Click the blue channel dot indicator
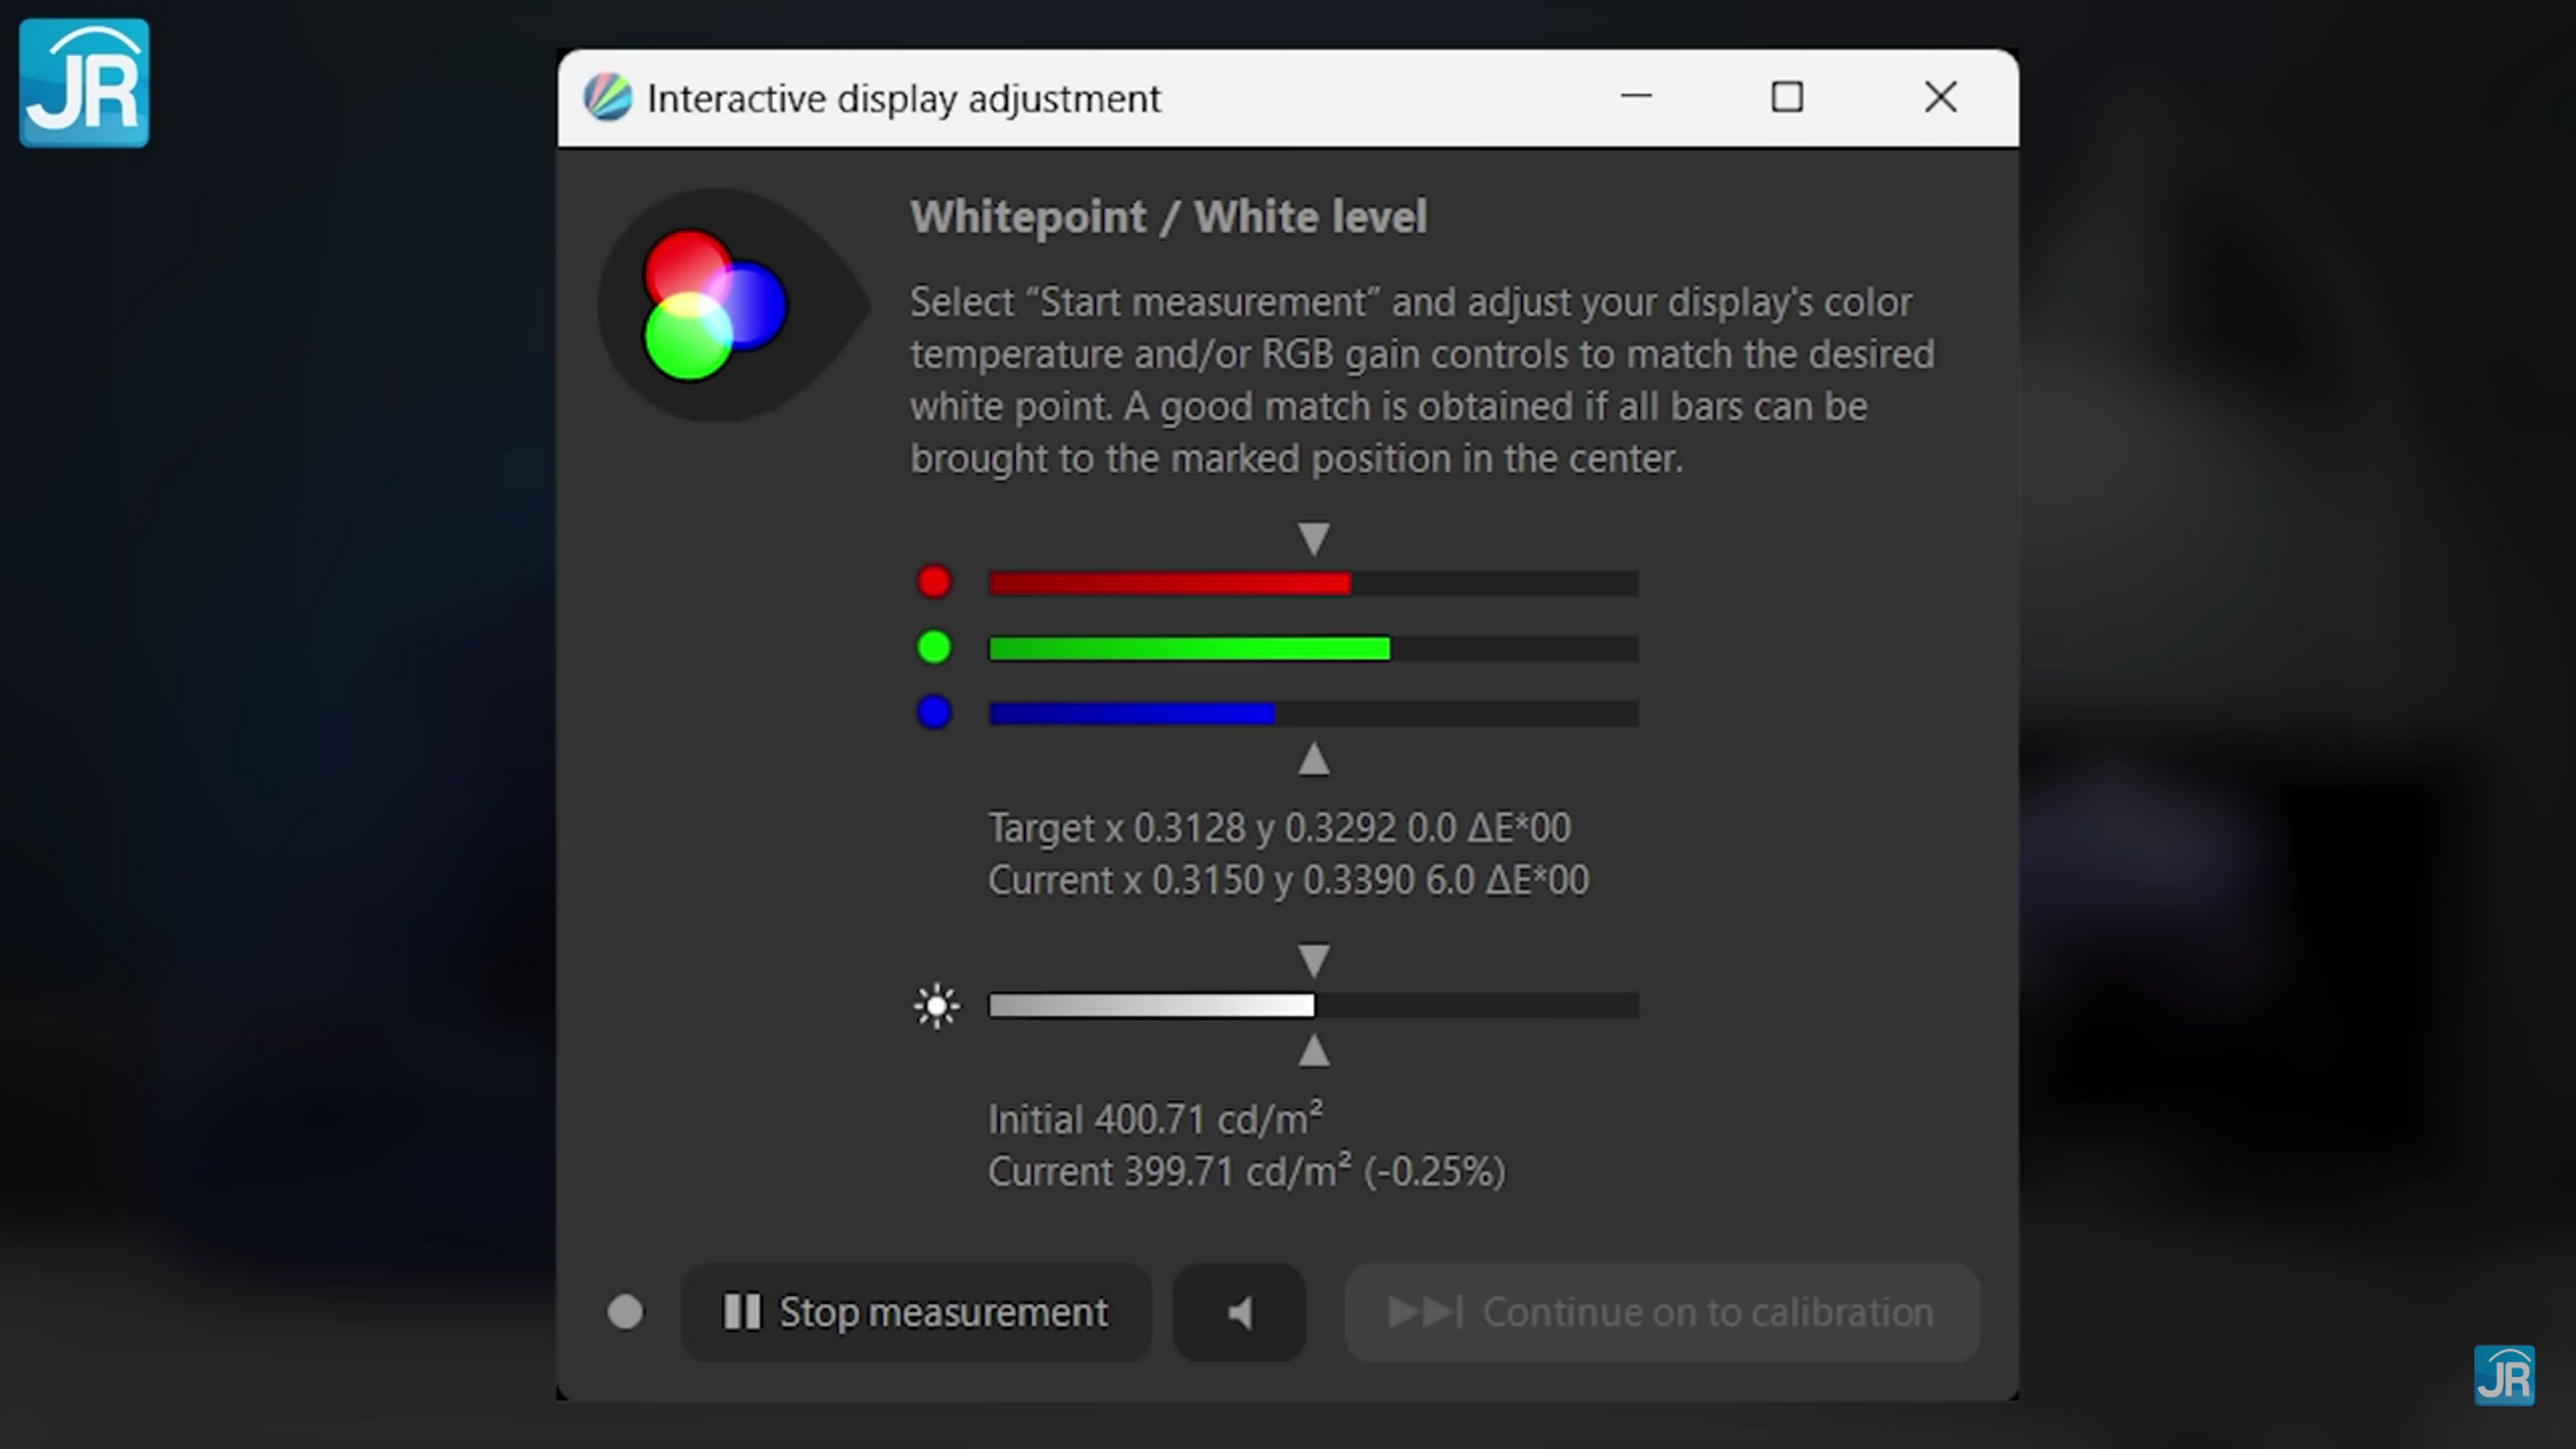Viewport: 2576px width, 1449px height. (934, 712)
